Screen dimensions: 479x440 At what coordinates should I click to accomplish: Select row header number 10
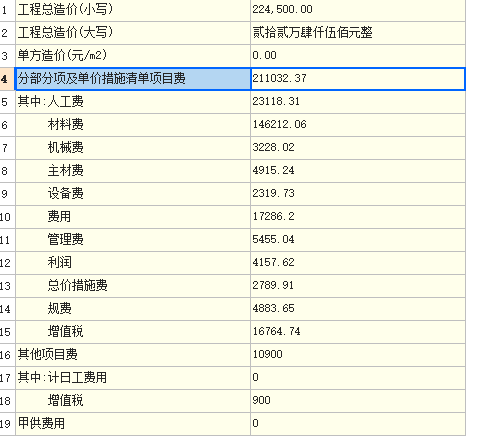click(x=7, y=217)
